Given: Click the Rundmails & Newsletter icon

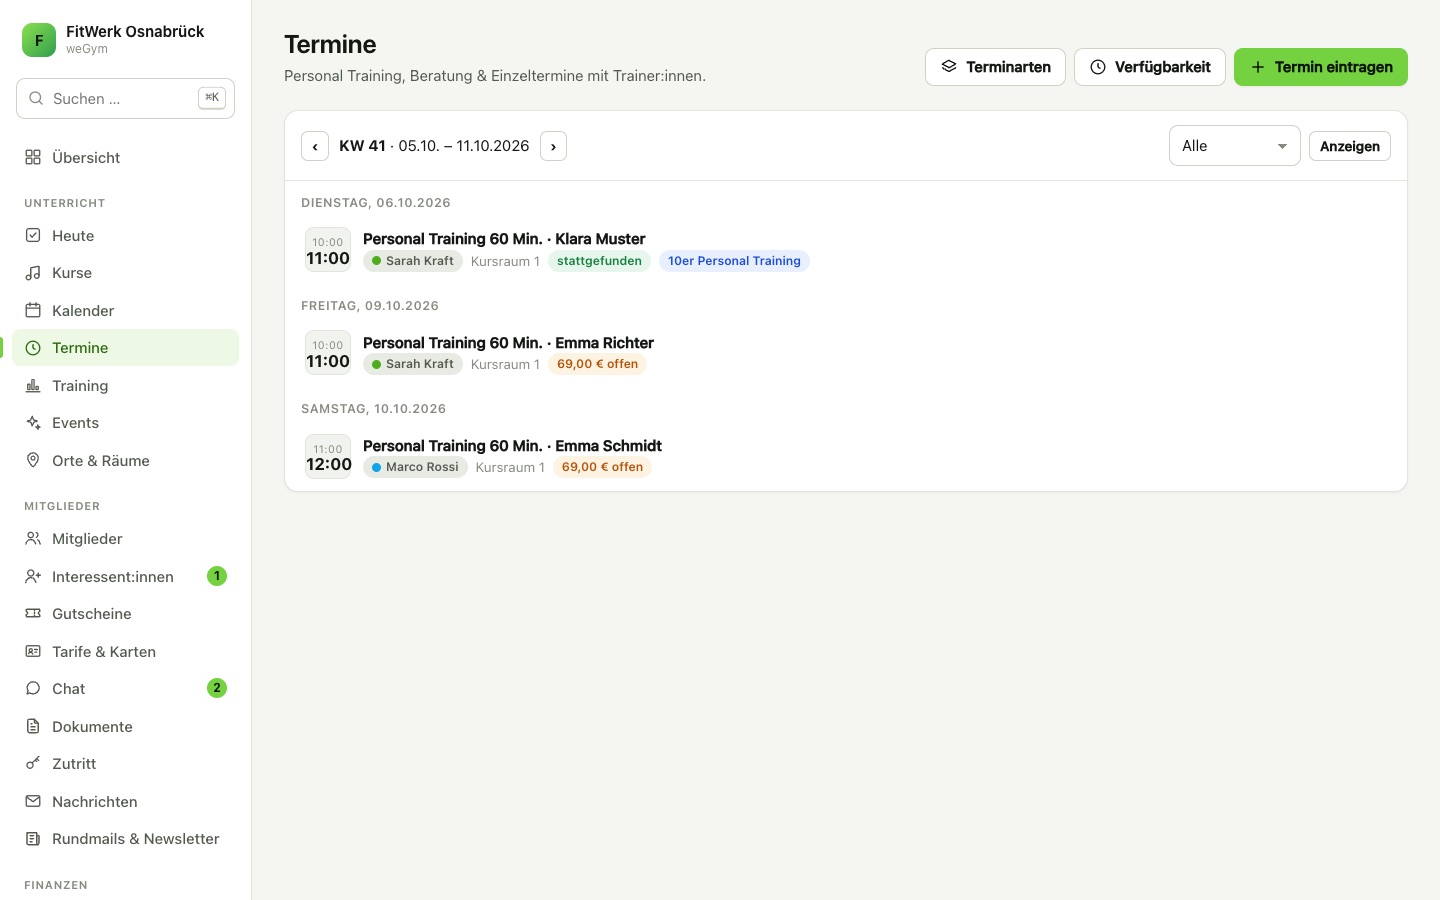Looking at the screenshot, I should coord(33,838).
